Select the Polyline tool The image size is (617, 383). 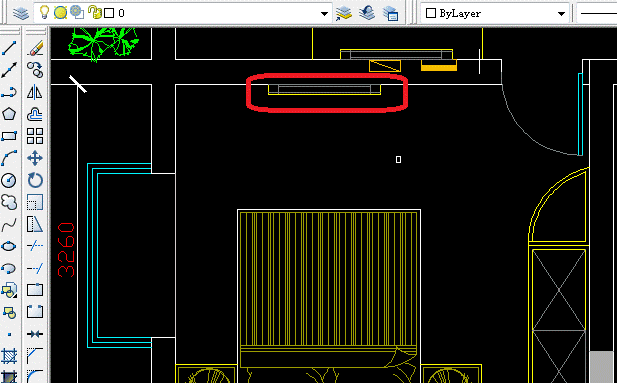pyautogui.click(x=9, y=92)
